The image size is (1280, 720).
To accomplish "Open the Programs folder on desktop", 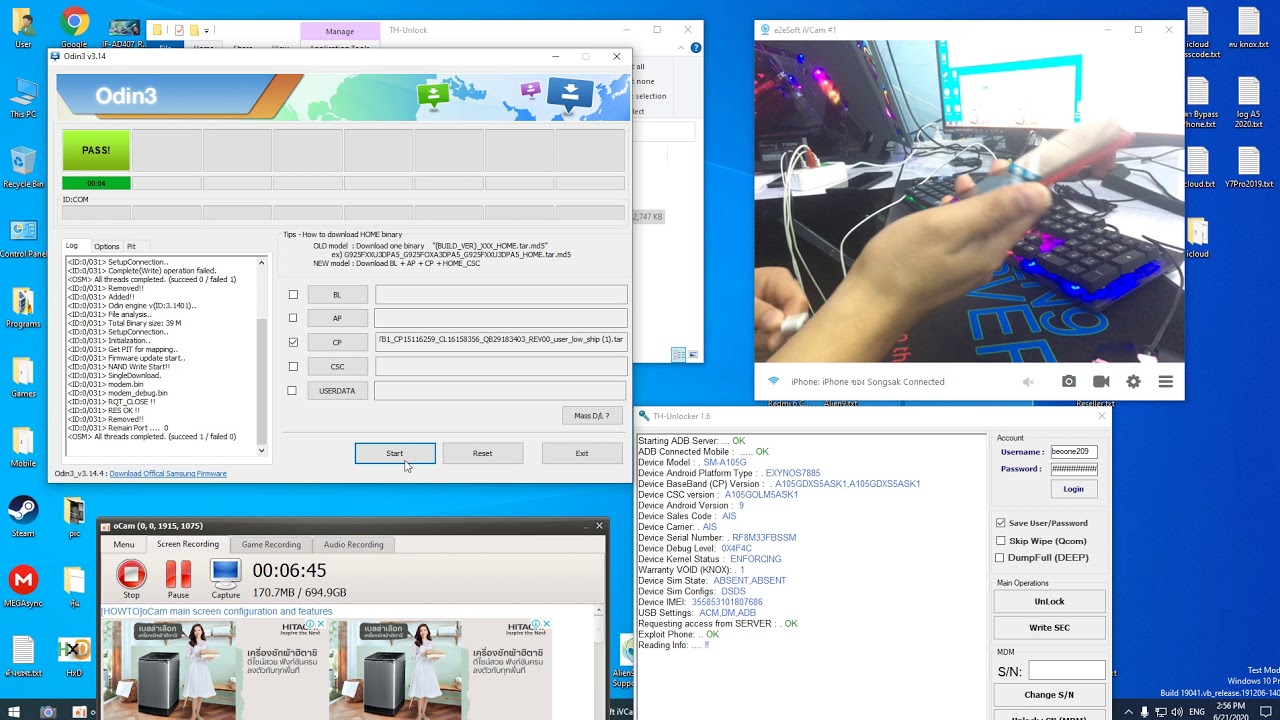I will coord(23,308).
